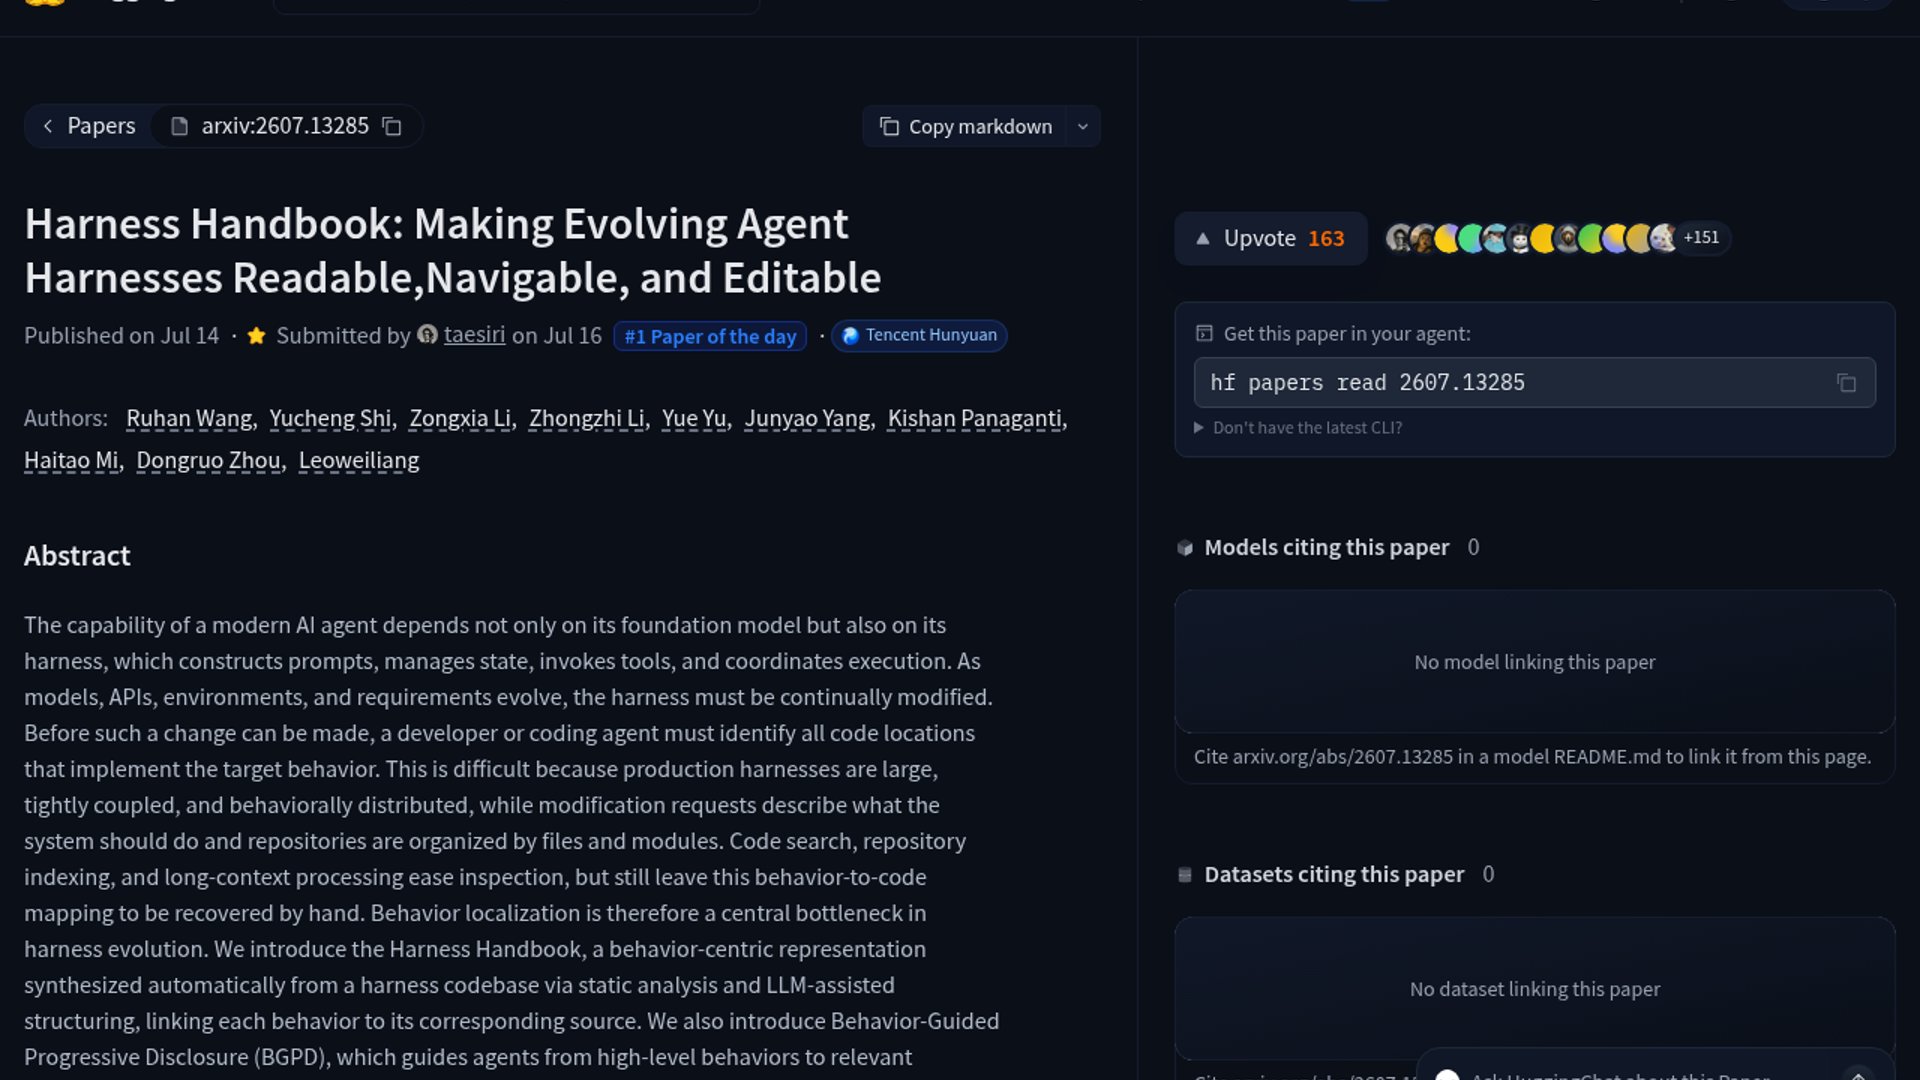The height and width of the screenshot is (1080, 1920).
Task: Click taesiri's avatar icon
Action: pos(427,335)
